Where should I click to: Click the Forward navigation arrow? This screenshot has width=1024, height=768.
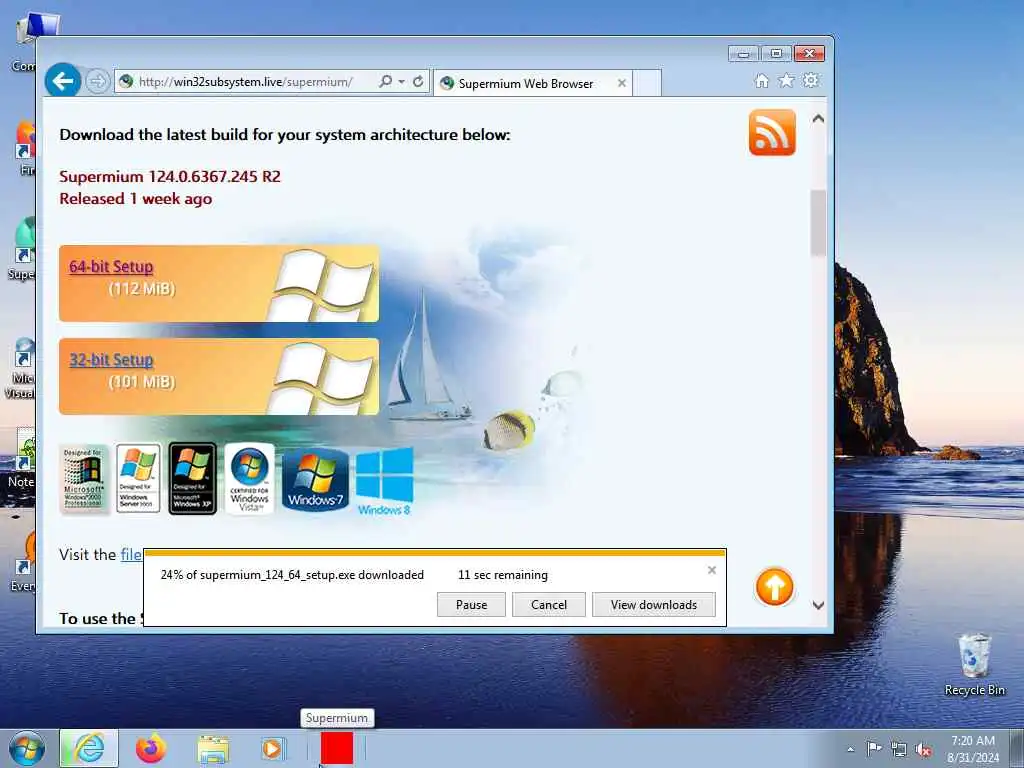(x=97, y=82)
